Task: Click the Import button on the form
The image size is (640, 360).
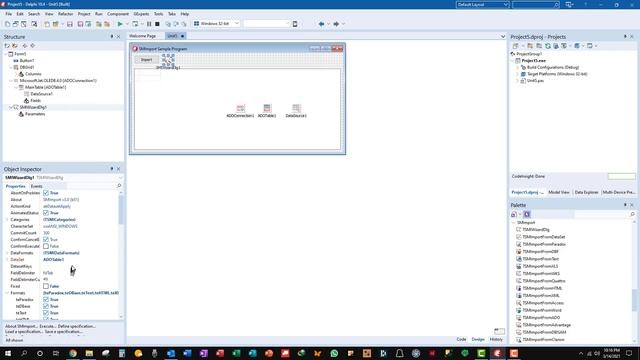Action: pos(147,60)
